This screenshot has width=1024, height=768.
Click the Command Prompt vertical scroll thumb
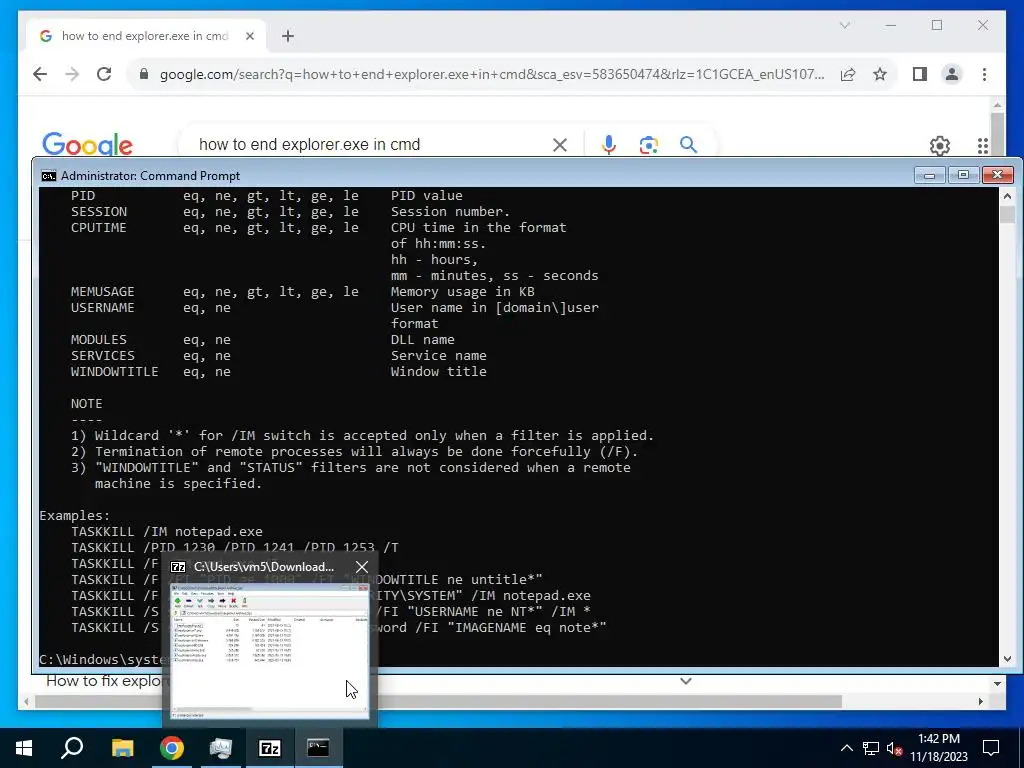tap(1007, 215)
